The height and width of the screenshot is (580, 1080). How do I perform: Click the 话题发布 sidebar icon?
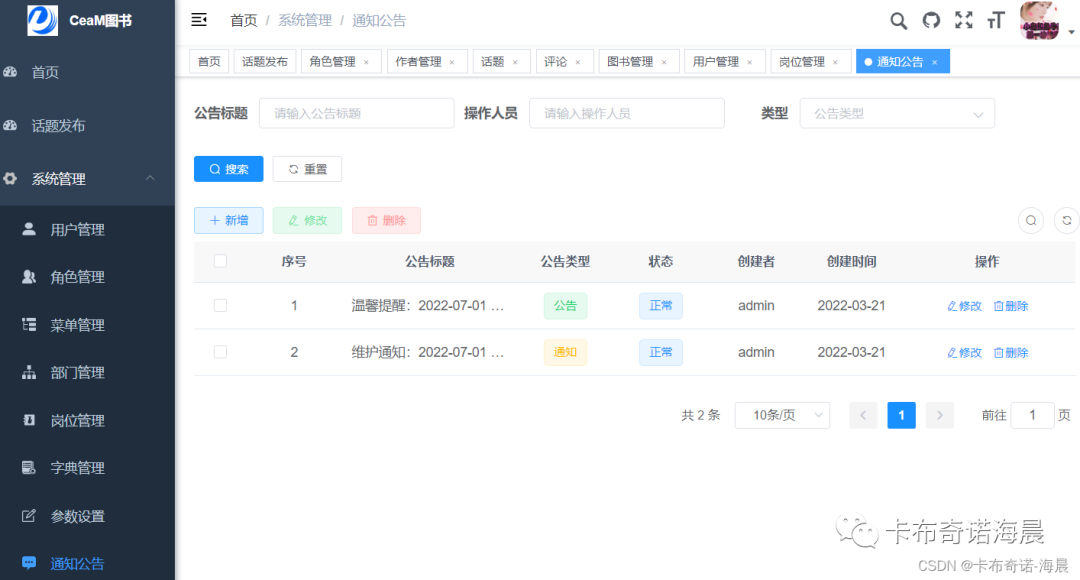[x=10, y=125]
